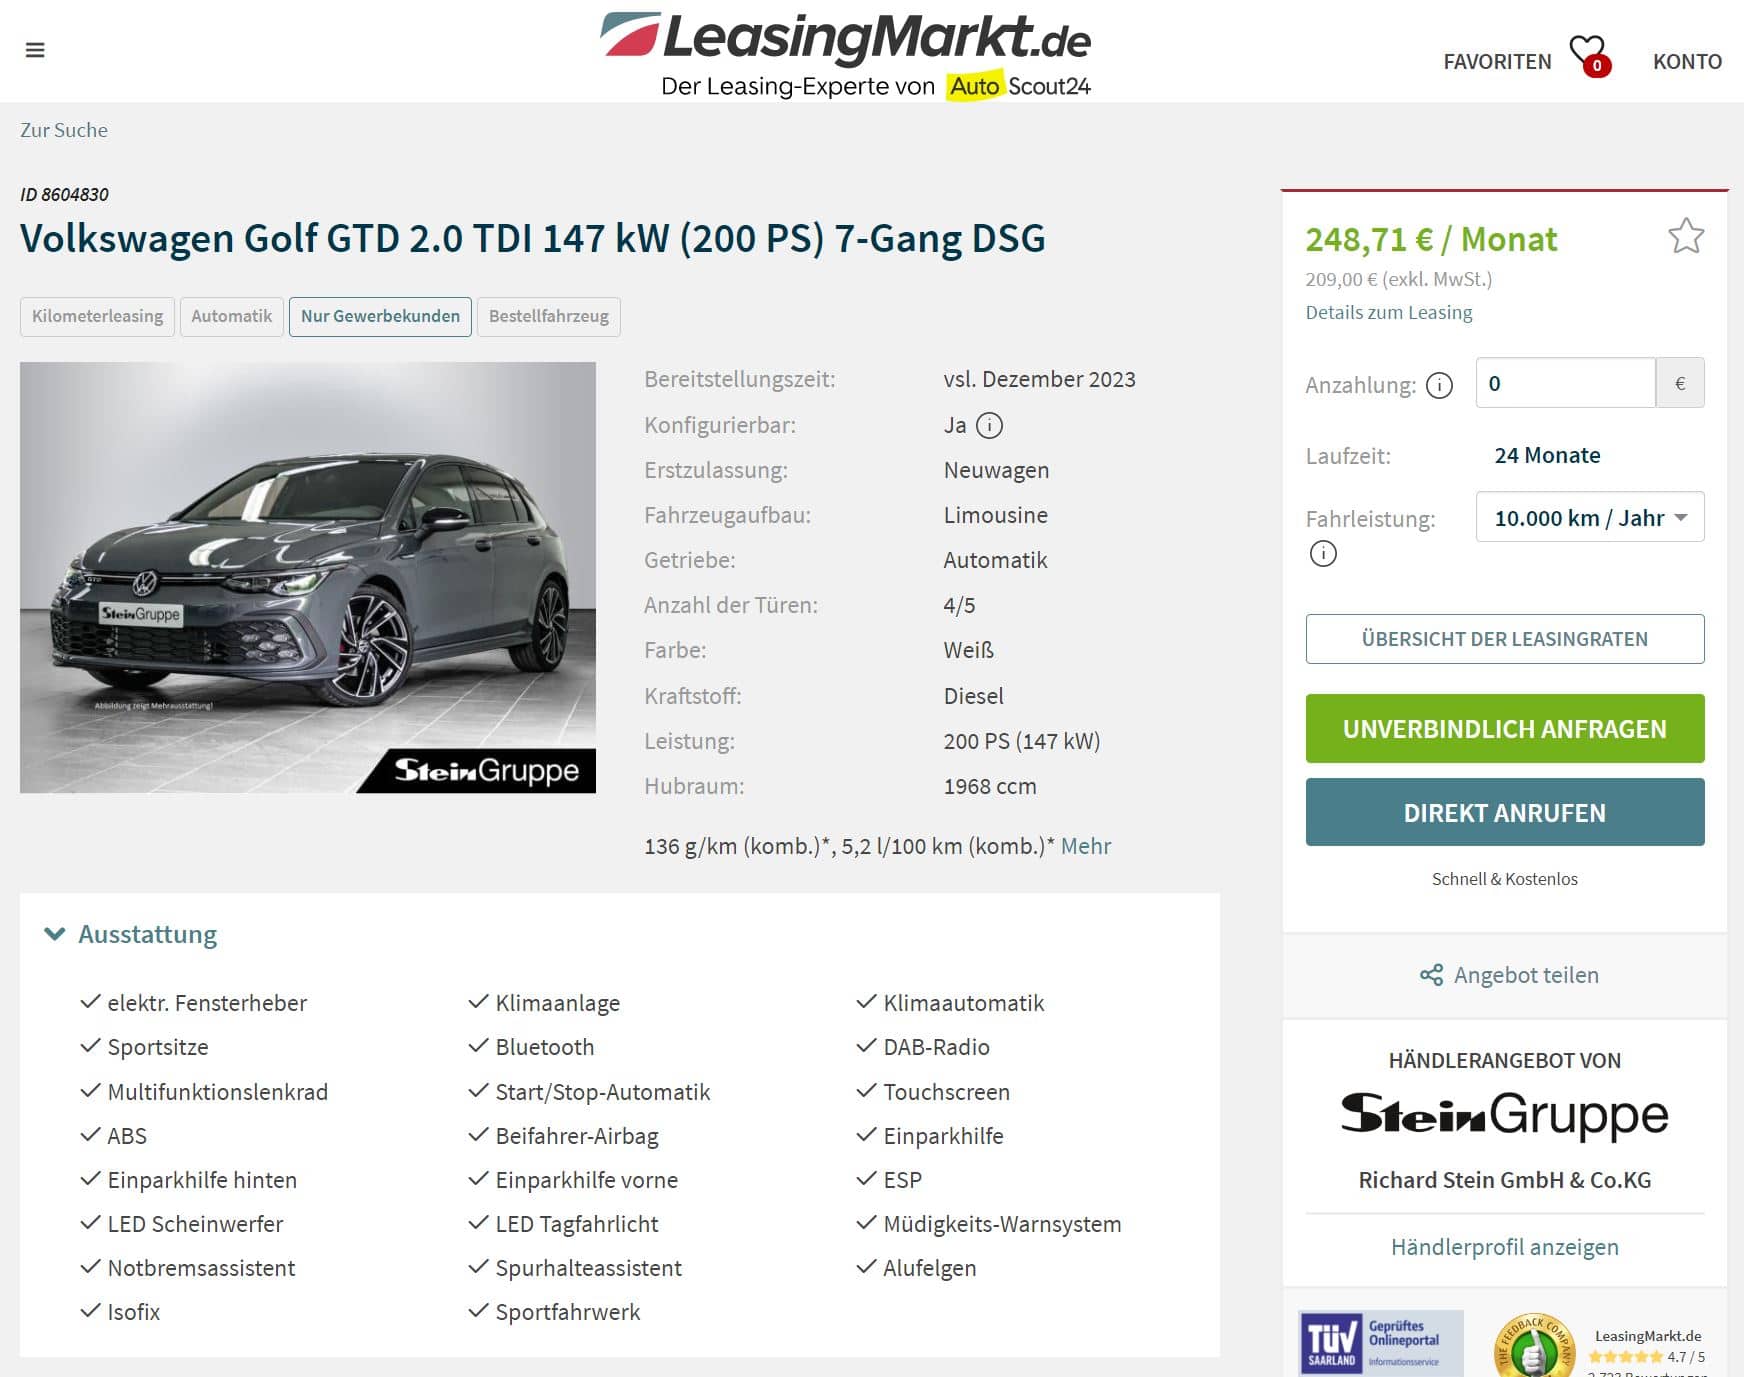This screenshot has width=1744, height=1377.
Task: Click the Beifahrer-Airbag equipment entry
Action: [x=577, y=1136]
